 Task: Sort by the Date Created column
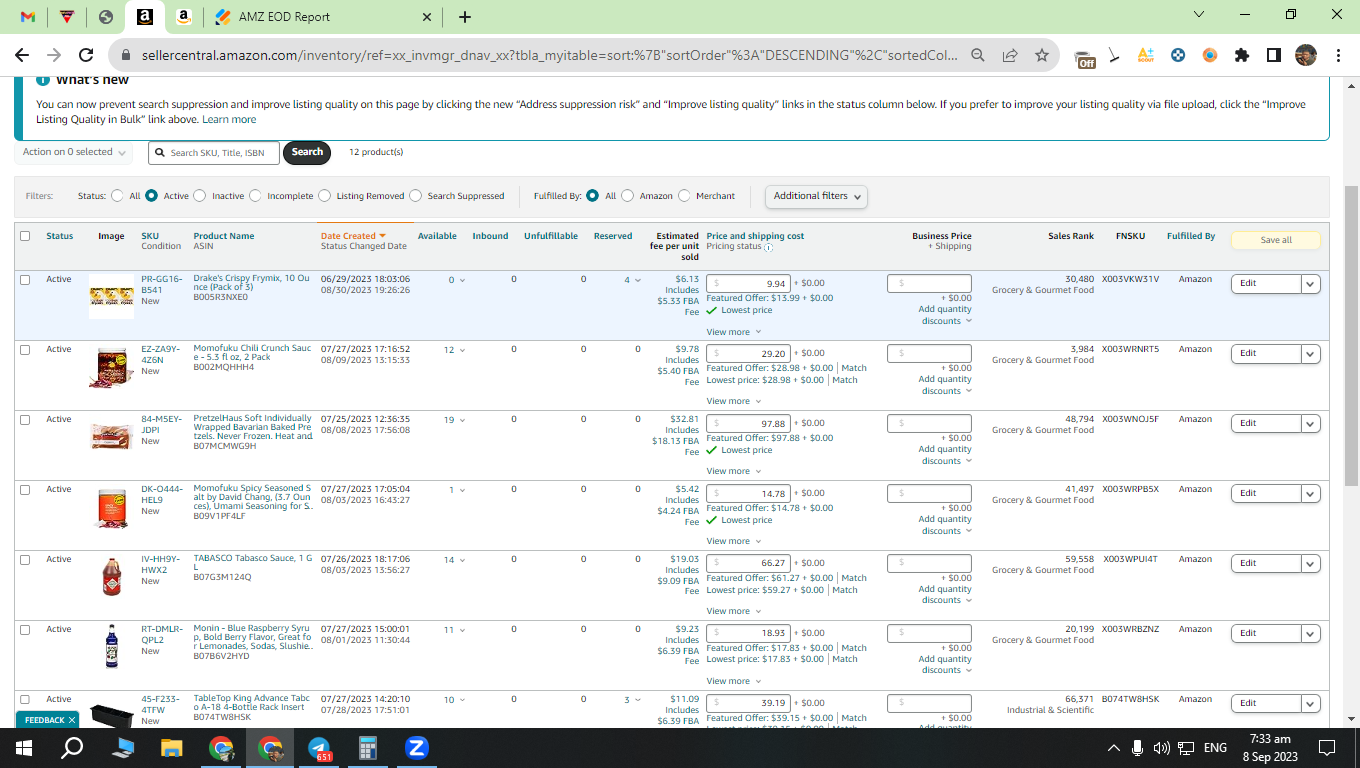353,236
